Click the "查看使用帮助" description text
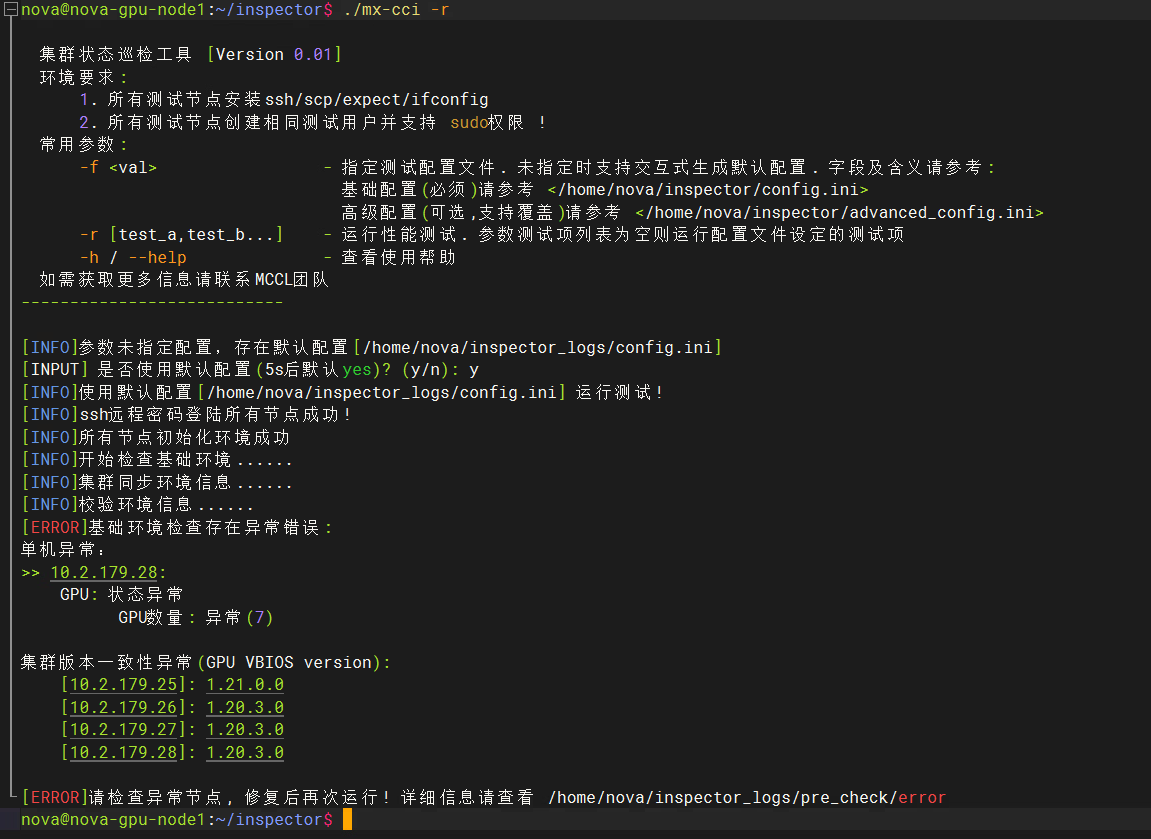1151x839 pixels. (399, 258)
